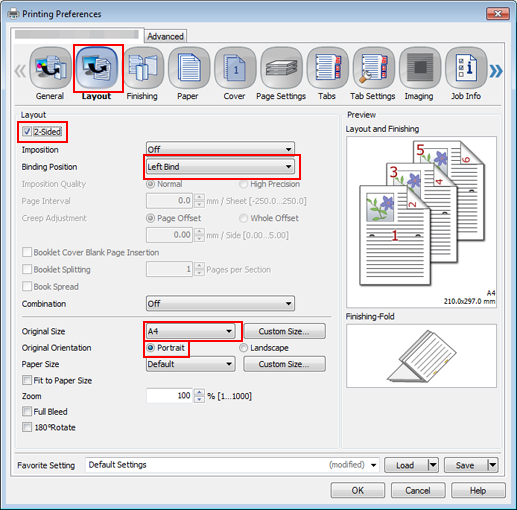Open the Page Settings icon
The width and height of the screenshot is (517, 510).
point(281,68)
